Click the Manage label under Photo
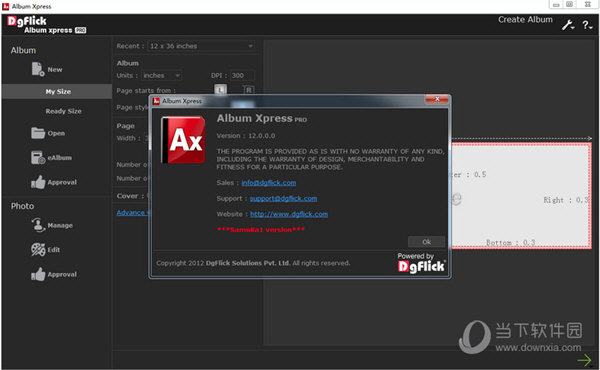The width and height of the screenshot is (600, 370). point(60,225)
